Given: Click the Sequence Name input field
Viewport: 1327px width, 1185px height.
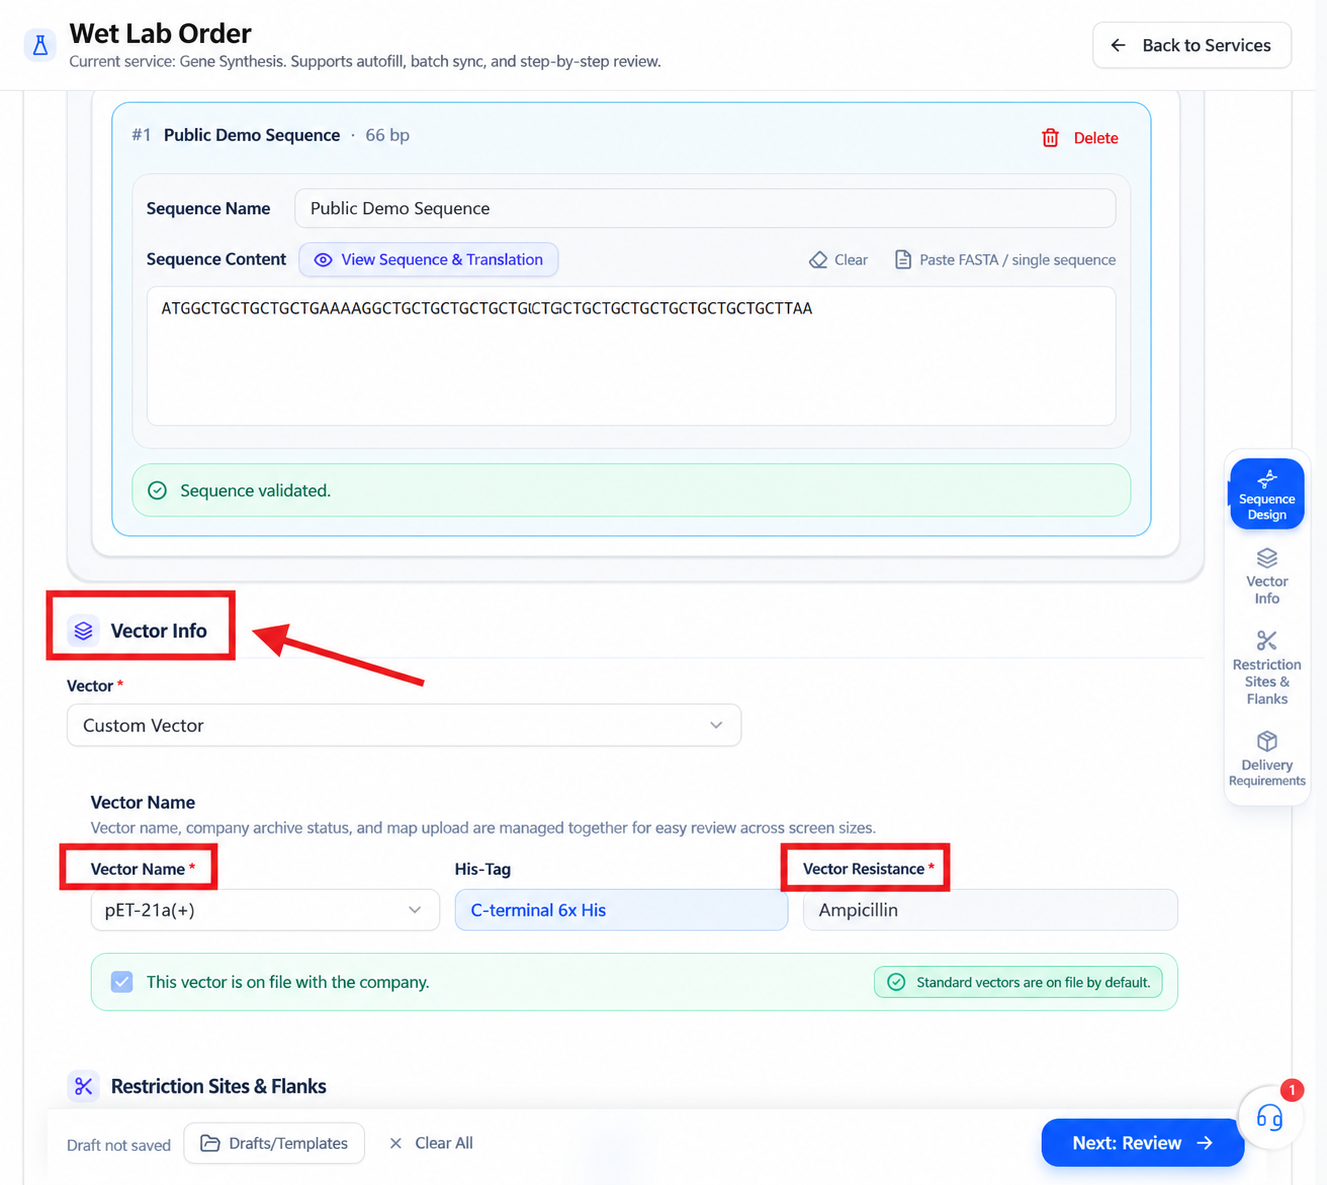Looking at the screenshot, I should click(705, 208).
